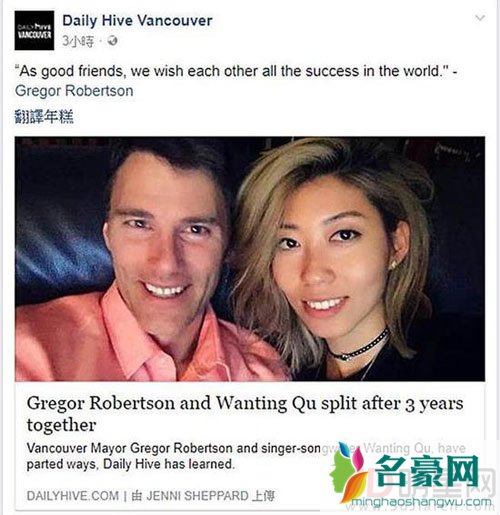Screen dimensions: 500x515
Task: Expand the post options chevron menu
Action: (x=479, y=18)
